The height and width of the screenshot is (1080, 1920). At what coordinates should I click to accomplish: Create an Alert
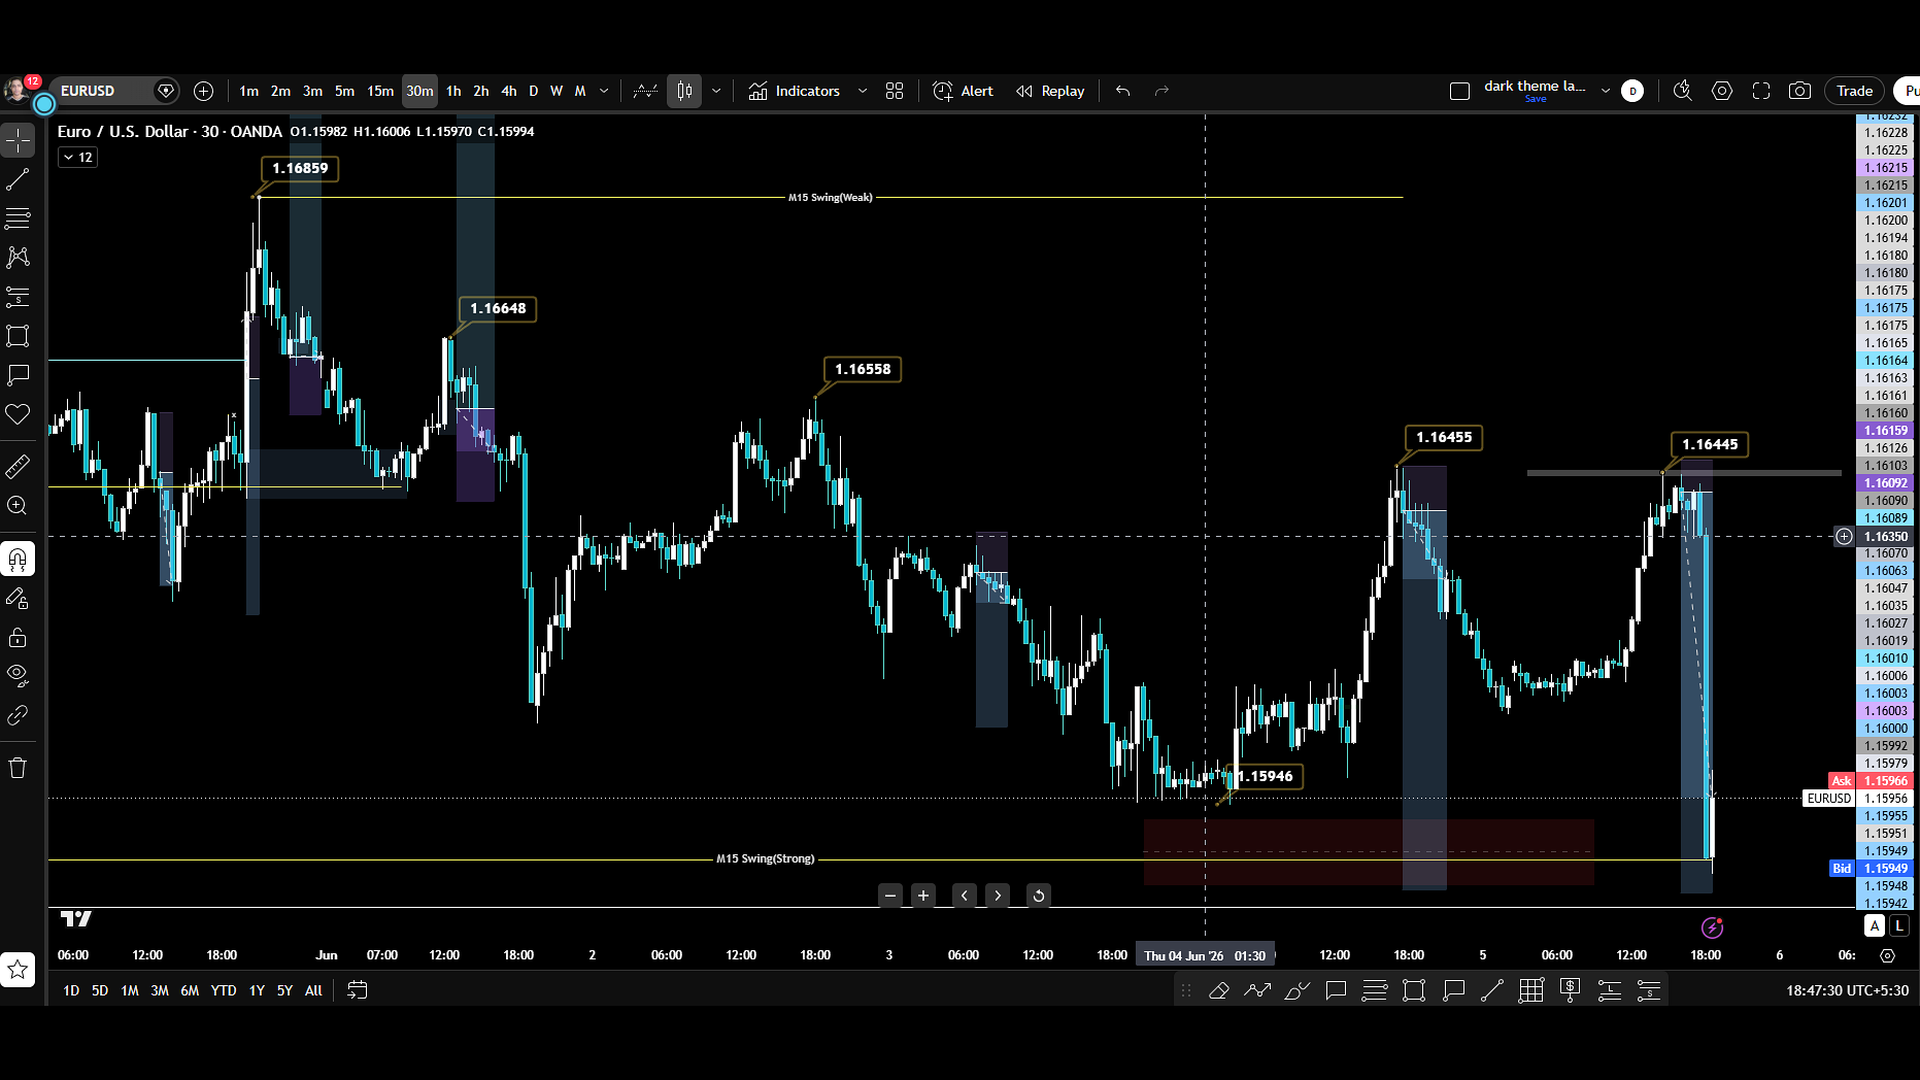tap(963, 91)
